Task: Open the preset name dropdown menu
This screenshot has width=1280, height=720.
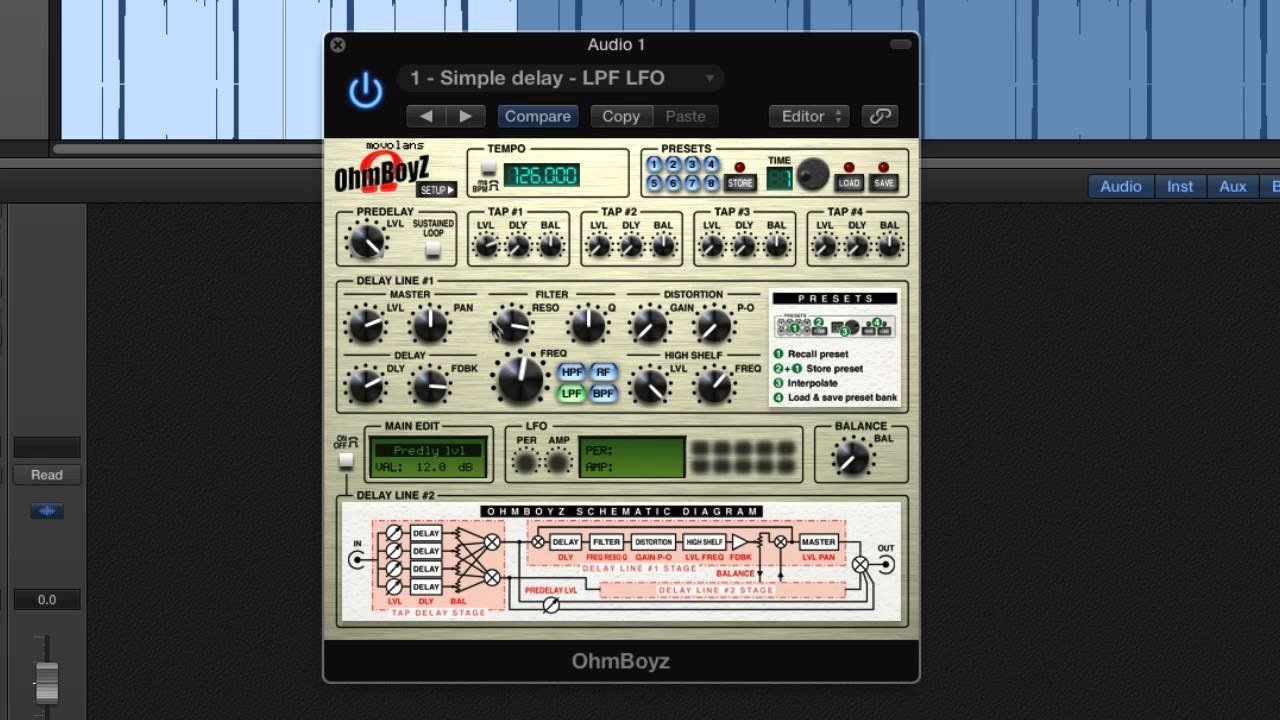Action: (560, 78)
